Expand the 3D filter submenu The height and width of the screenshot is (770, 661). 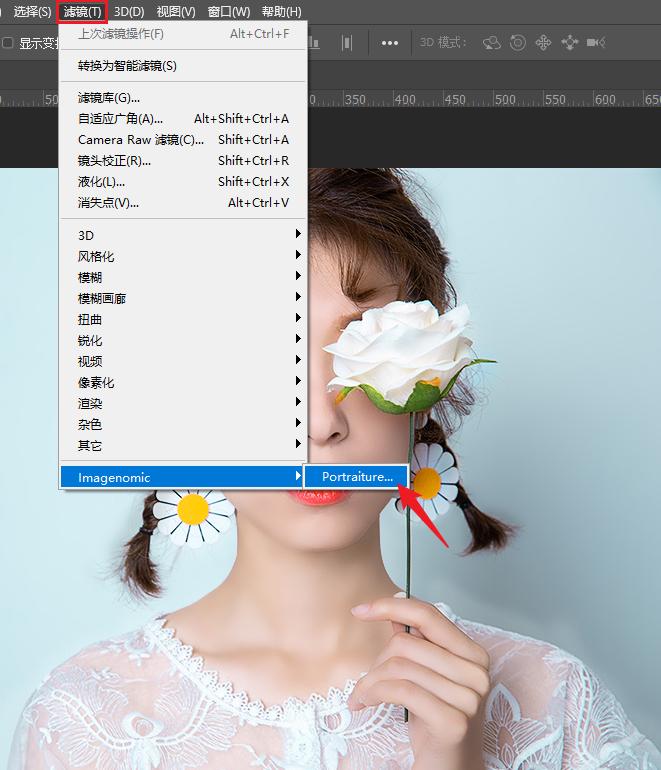pyautogui.click(x=183, y=235)
